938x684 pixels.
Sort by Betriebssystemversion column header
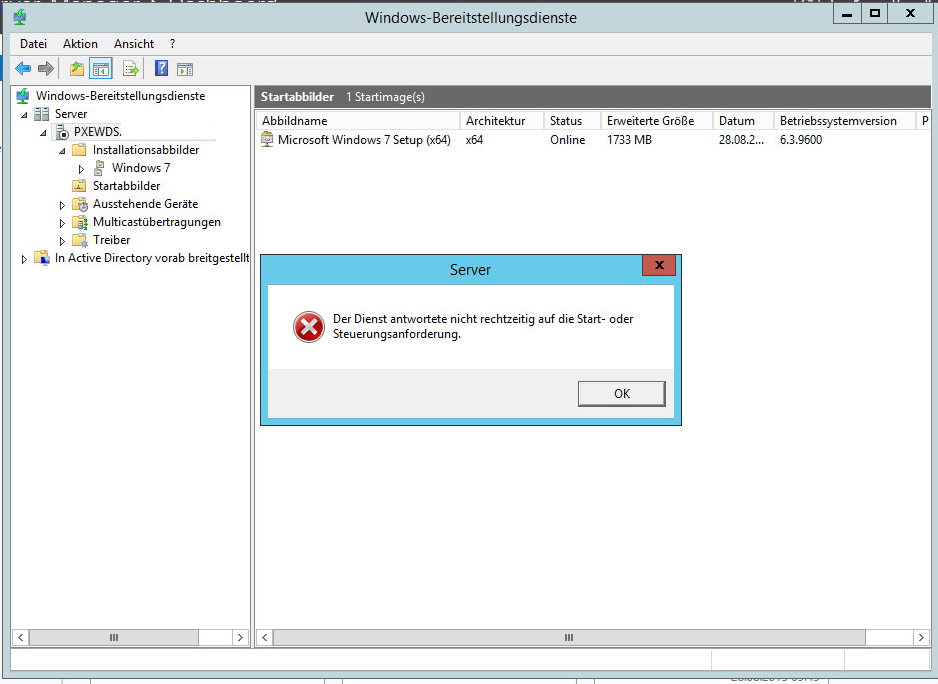pyautogui.click(x=844, y=121)
